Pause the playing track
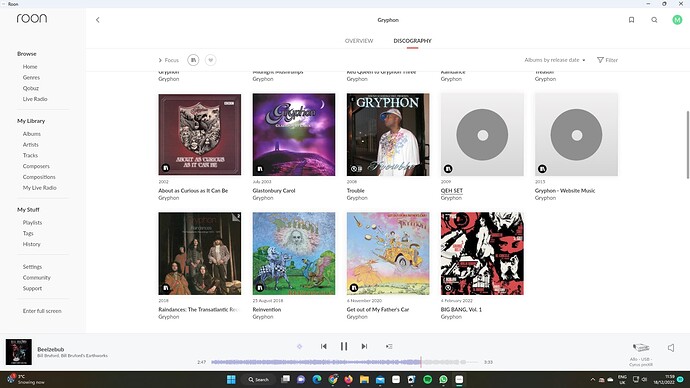This screenshot has height=388, width=690. [344, 346]
